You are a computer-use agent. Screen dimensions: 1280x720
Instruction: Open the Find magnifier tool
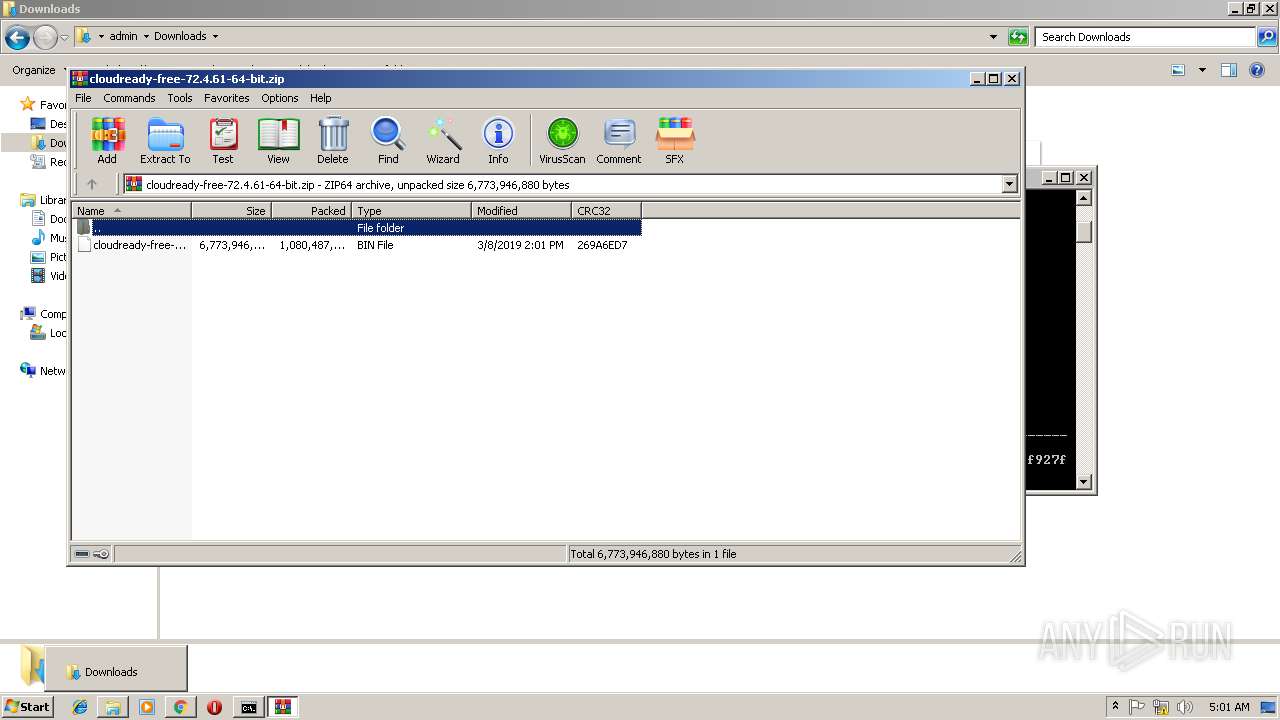point(388,140)
